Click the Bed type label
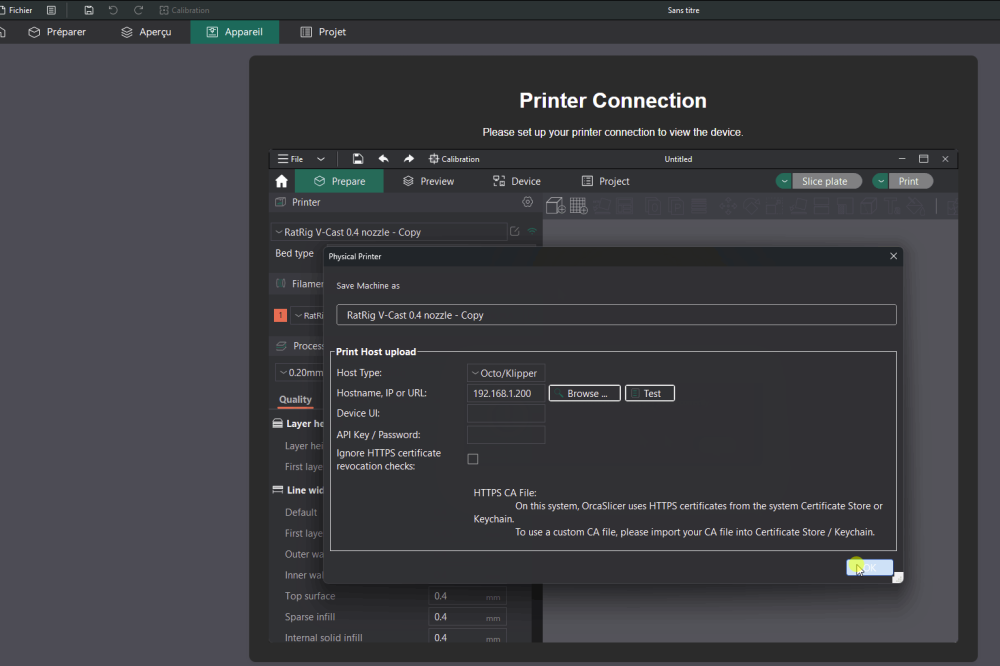The width and height of the screenshot is (1000, 666). click(294, 253)
